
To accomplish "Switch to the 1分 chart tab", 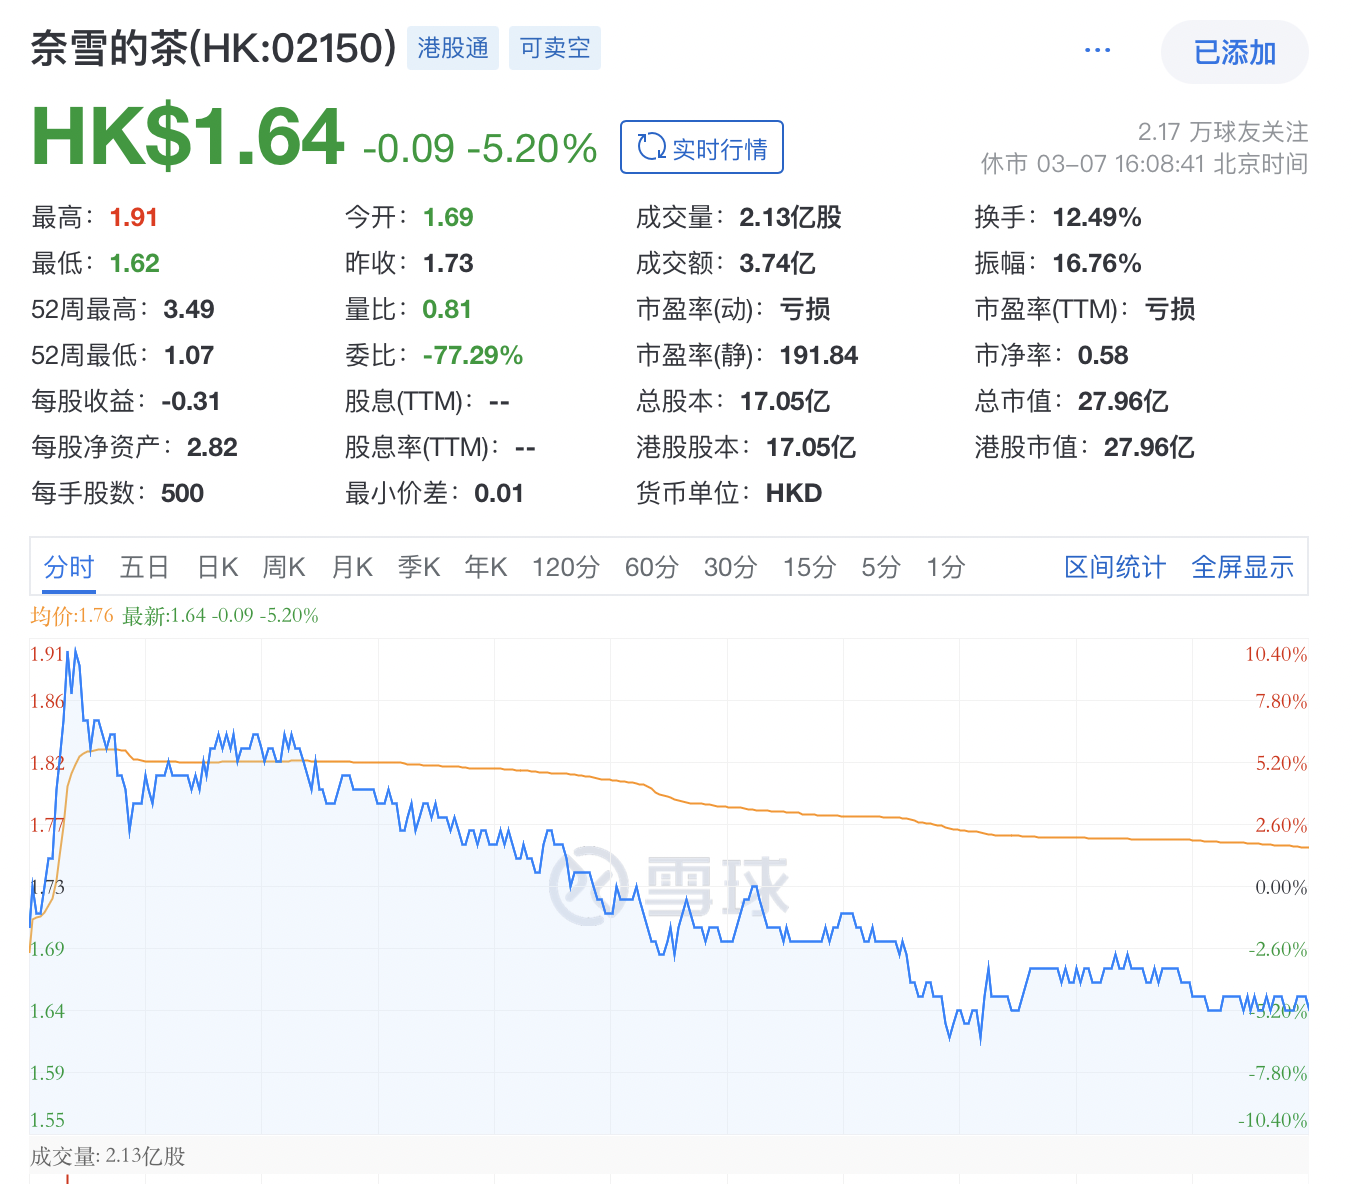I will pyautogui.click(x=945, y=567).
